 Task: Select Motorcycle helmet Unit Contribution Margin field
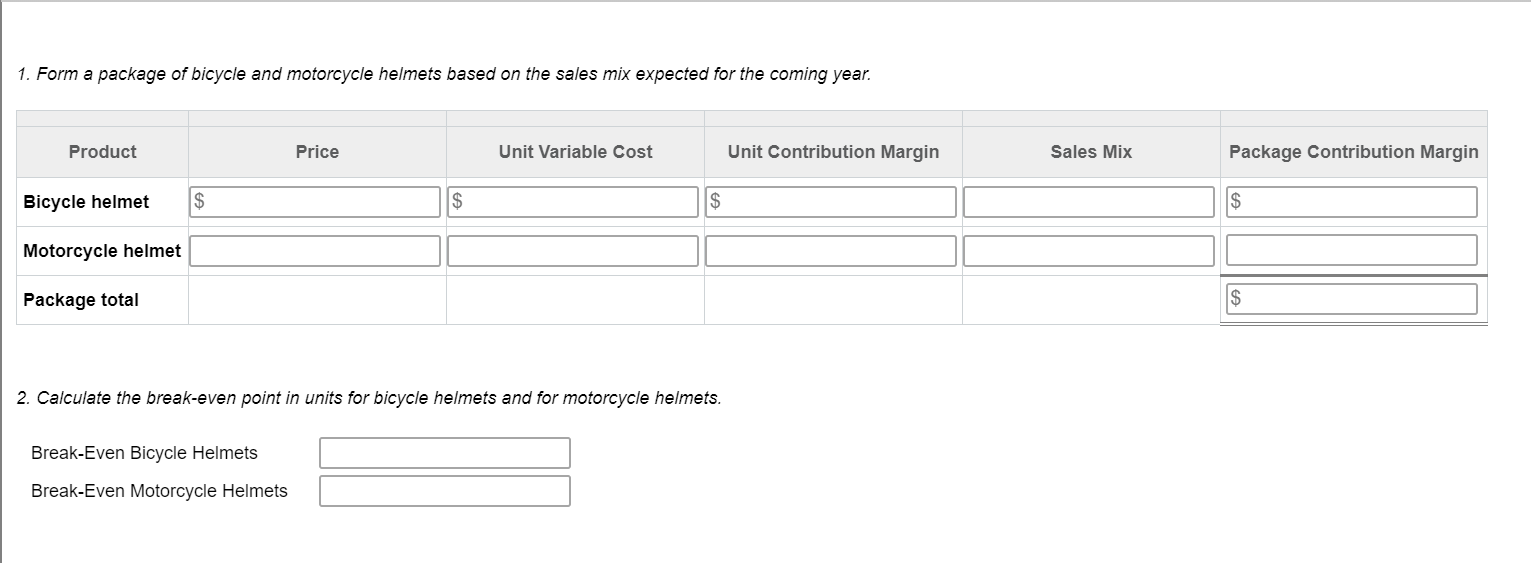[x=831, y=251]
